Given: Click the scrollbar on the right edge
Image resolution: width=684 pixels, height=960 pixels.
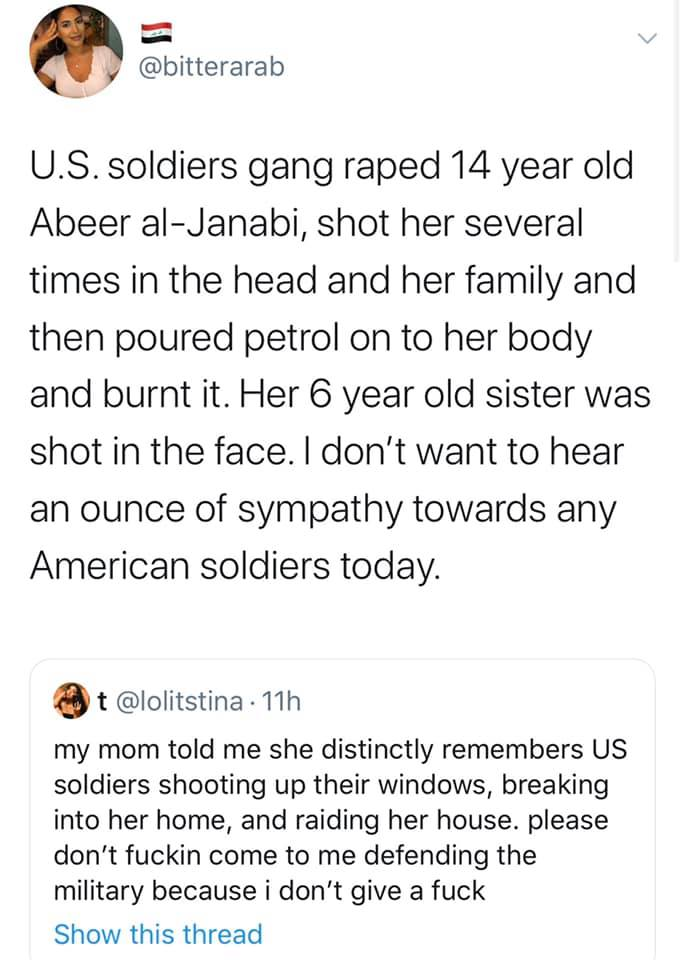Looking at the screenshot, I should (676, 132).
